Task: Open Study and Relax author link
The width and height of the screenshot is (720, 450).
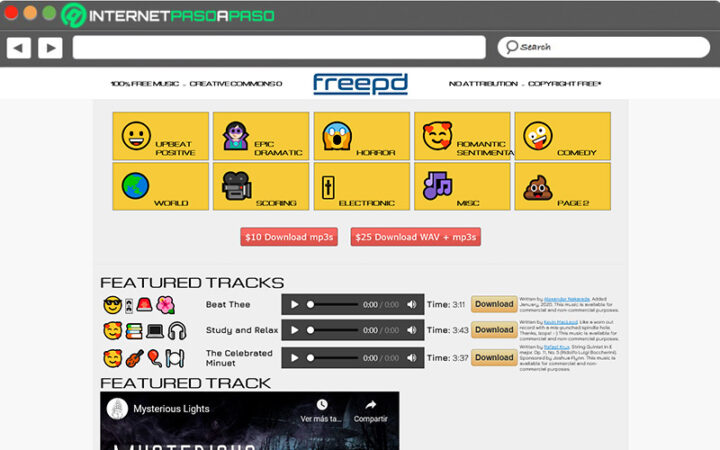Action: (x=561, y=322)
